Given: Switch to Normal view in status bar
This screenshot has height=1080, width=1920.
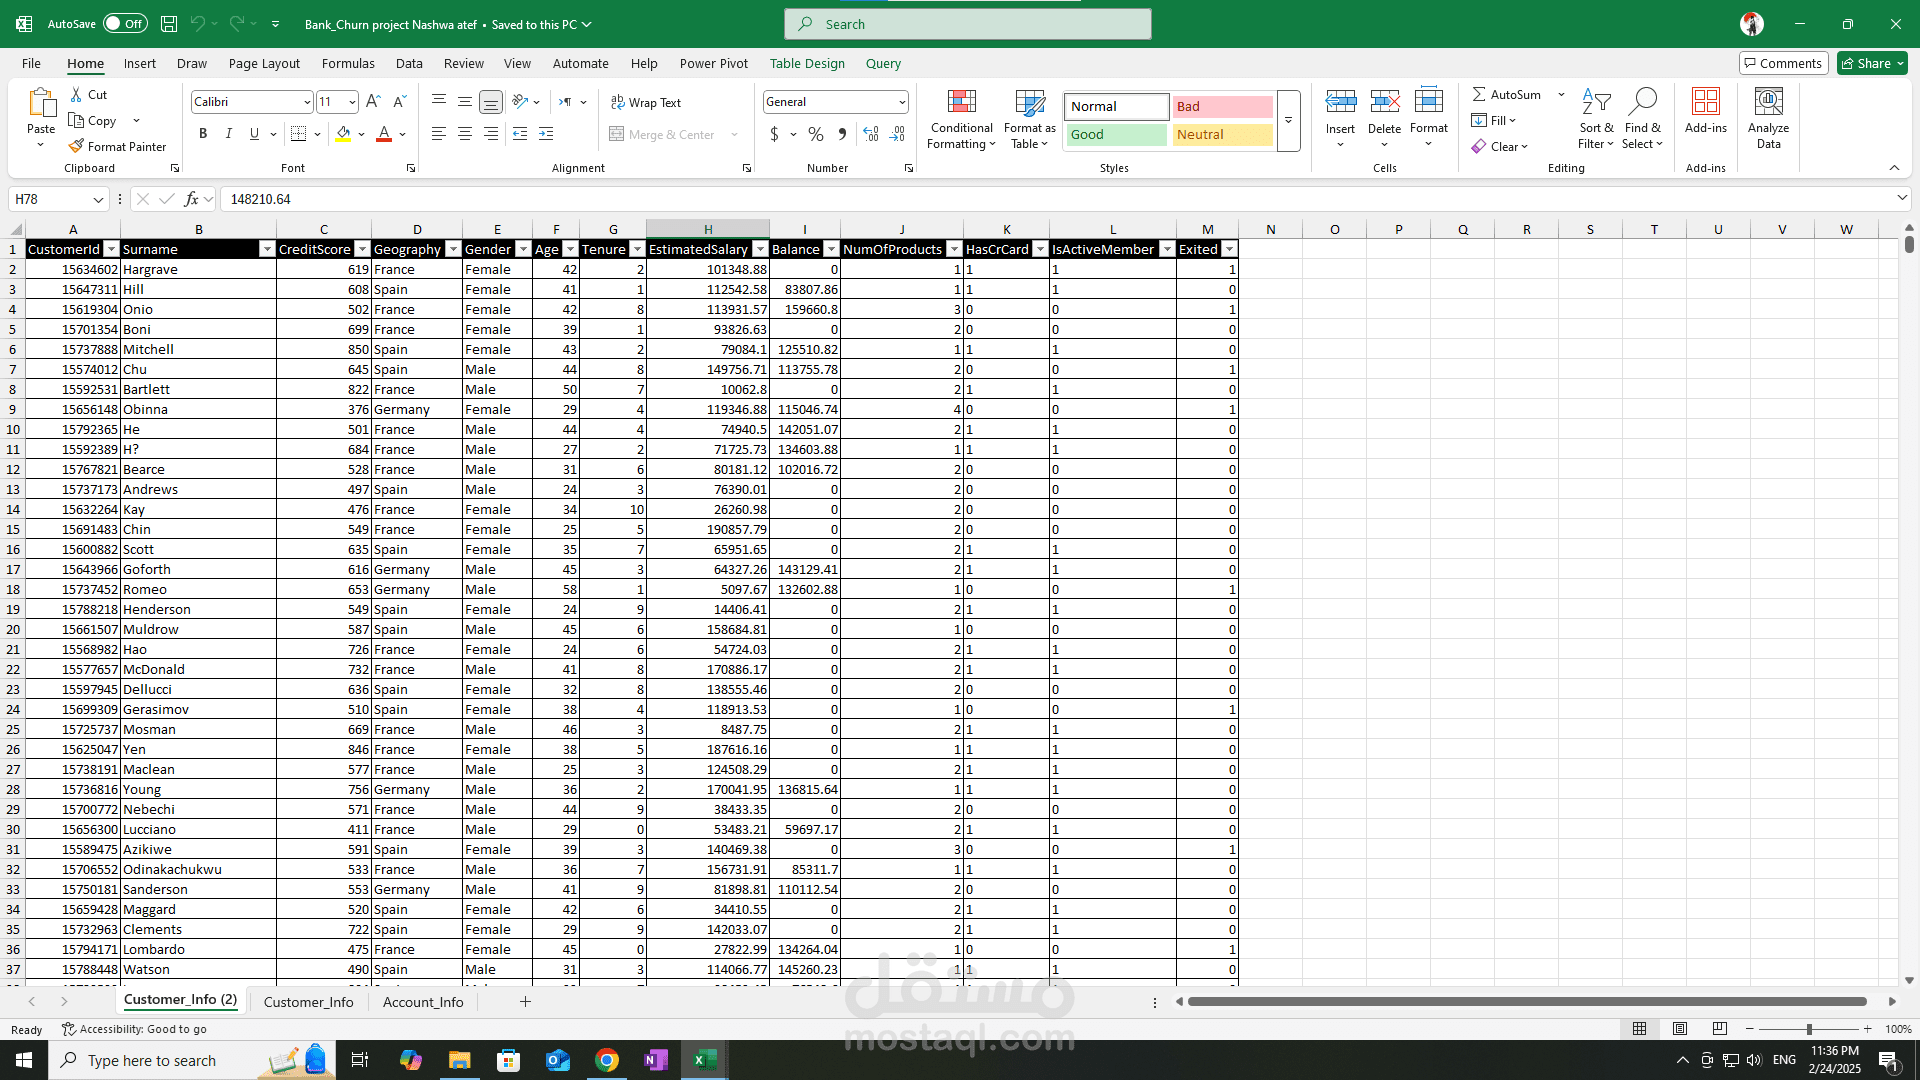Looking at the screenshot, I should coord(1640,1029).
